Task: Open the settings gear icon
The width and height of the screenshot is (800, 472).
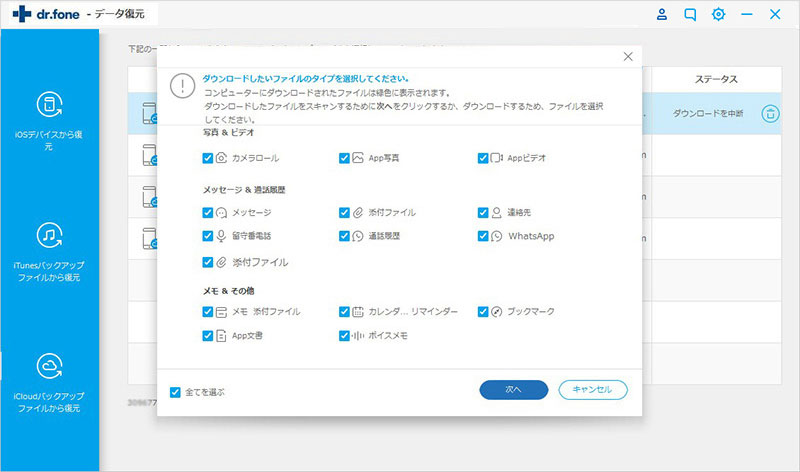Action: 718,15
